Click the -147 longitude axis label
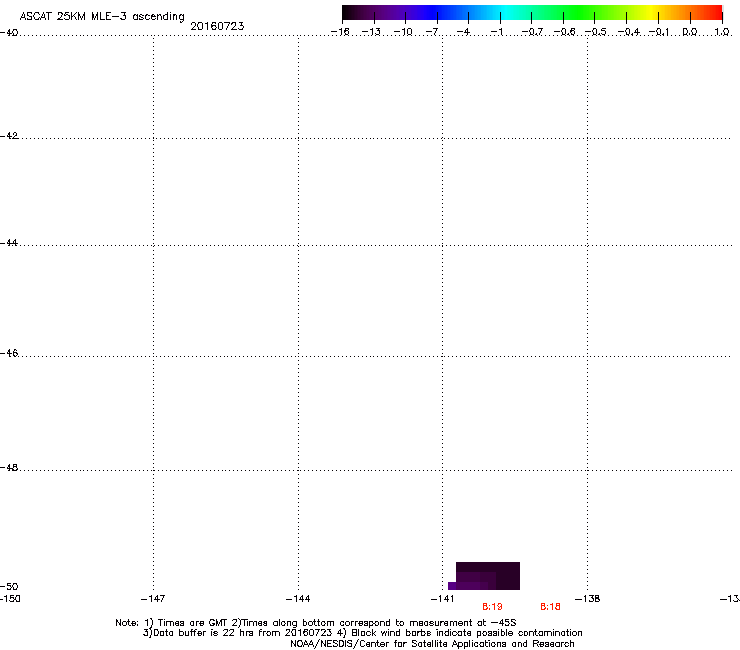 153,599
